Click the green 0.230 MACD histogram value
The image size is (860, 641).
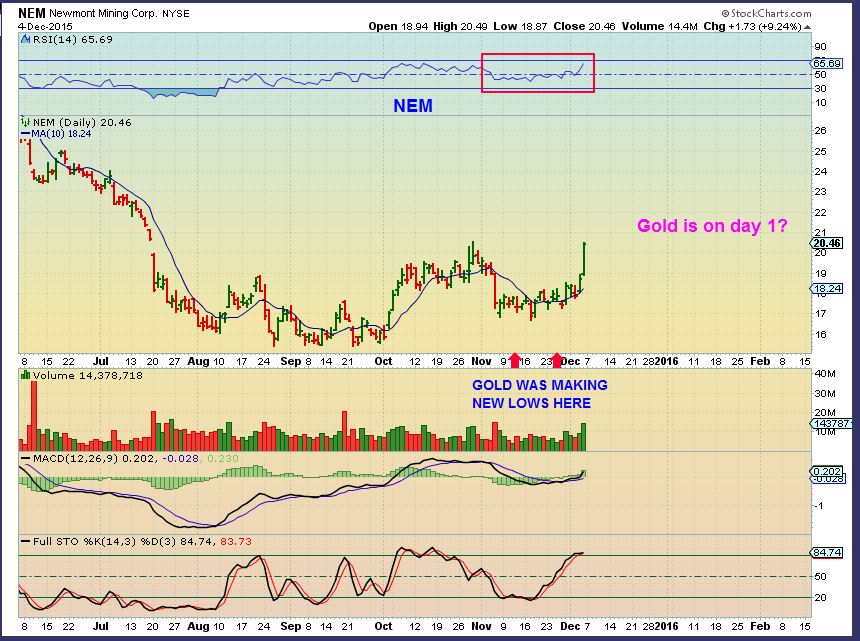(x=223, y=458)
